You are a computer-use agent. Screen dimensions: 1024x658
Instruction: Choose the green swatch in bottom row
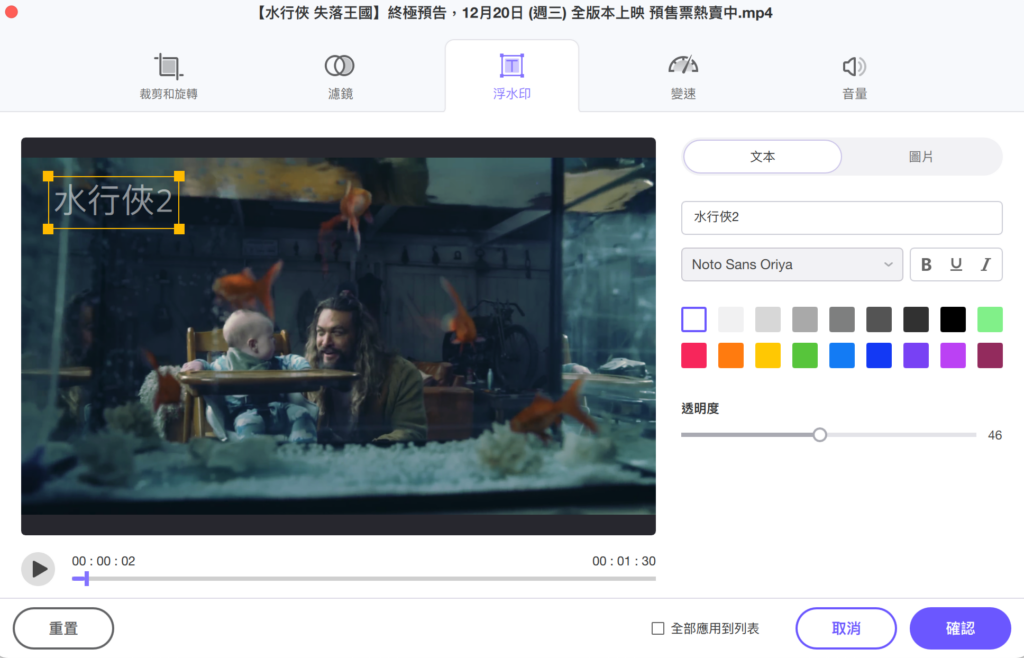click(x=805, y=356)
